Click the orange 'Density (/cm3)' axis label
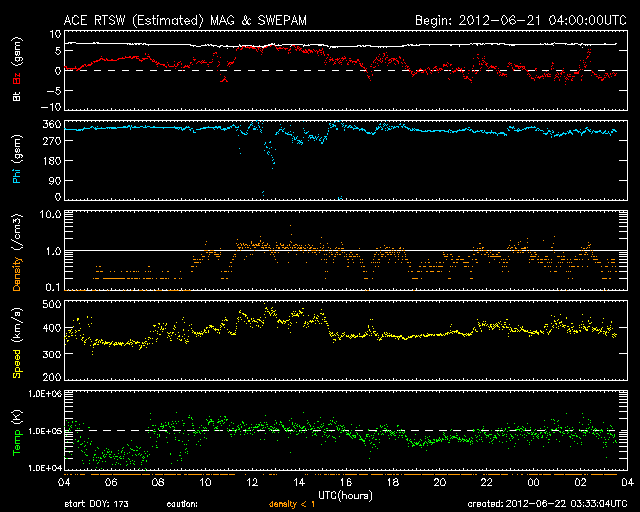640x512 pixels. [x=17, y=252]
